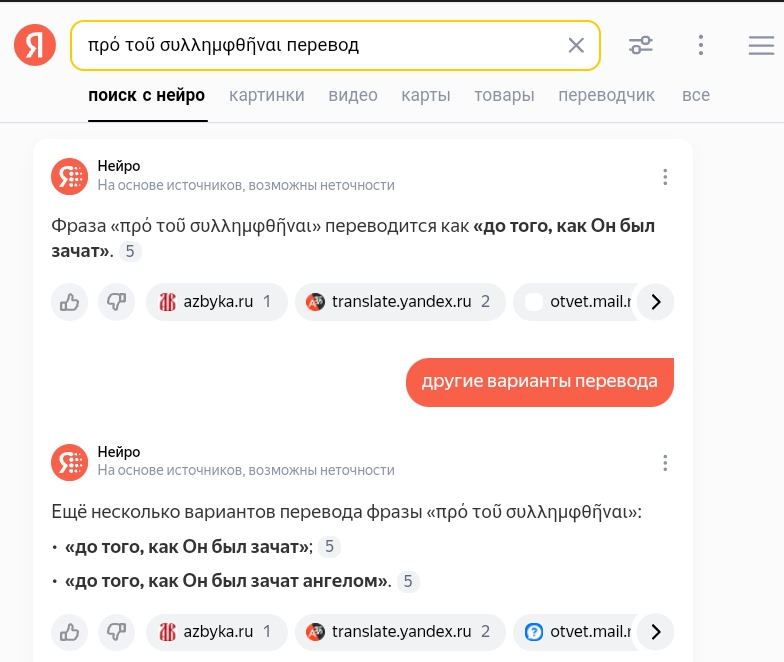Switch to the переводчик tab
Image resolution: width=784 pixels, height=662 pixels.
click(x=606, y=96)
